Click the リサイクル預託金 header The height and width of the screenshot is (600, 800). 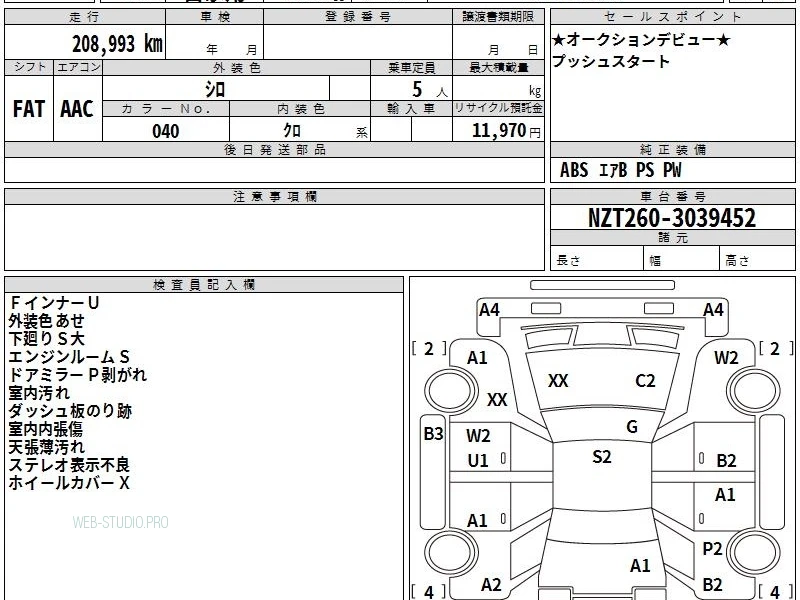(498, 109)
